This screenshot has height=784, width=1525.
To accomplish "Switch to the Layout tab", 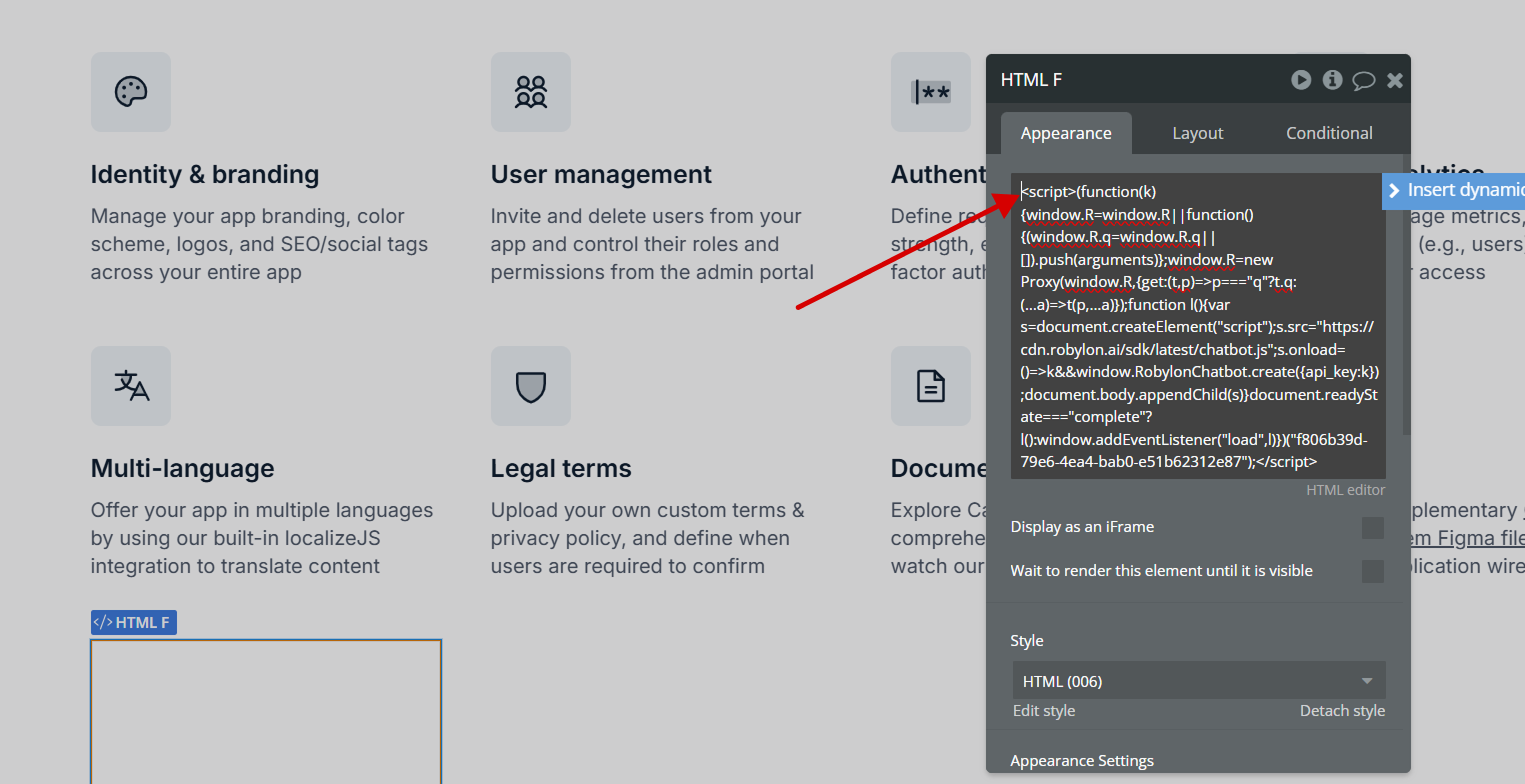I will point(1197,132).
